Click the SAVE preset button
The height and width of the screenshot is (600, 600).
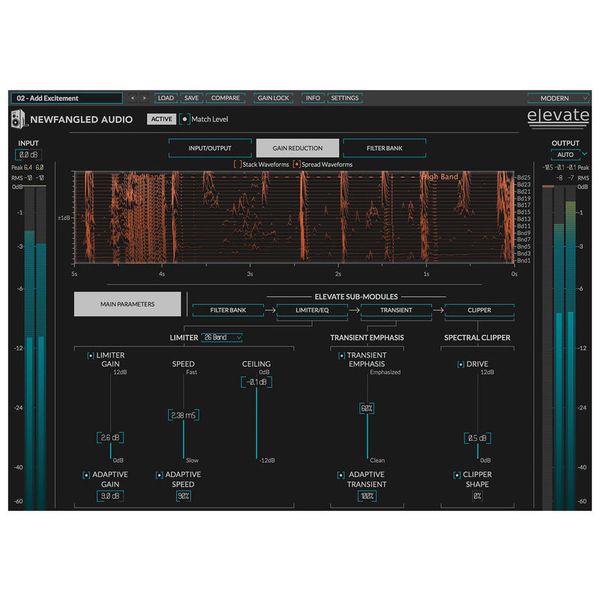191,98
